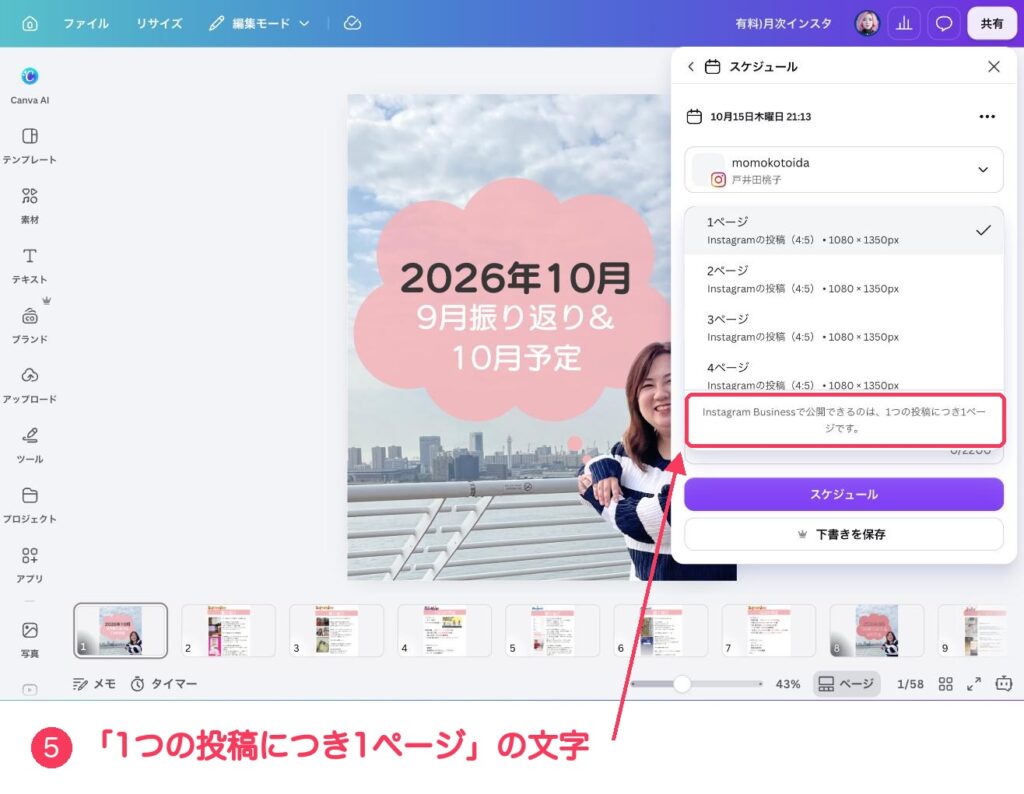Select page 4 thumbnail
The image size is (1024, 794).
coord(444,630)
